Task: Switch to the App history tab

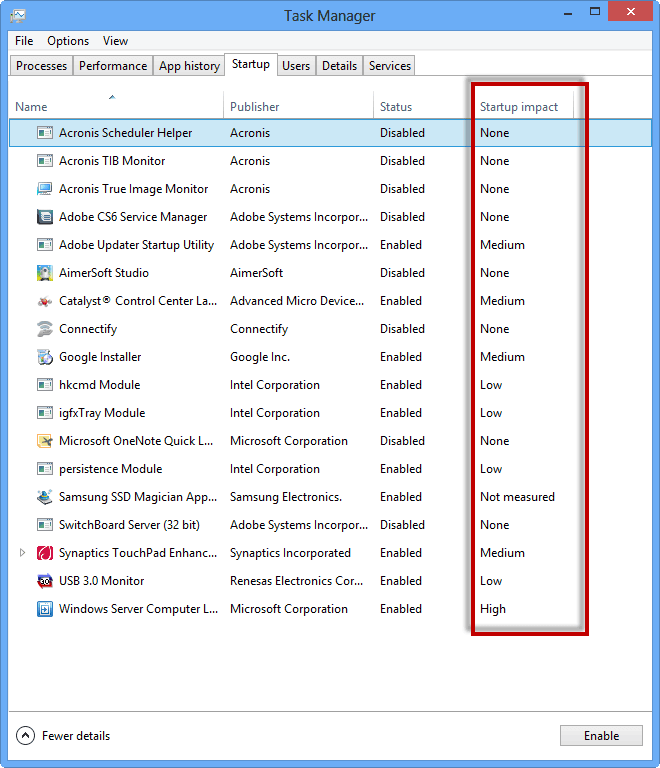Action: coord(189,66)
